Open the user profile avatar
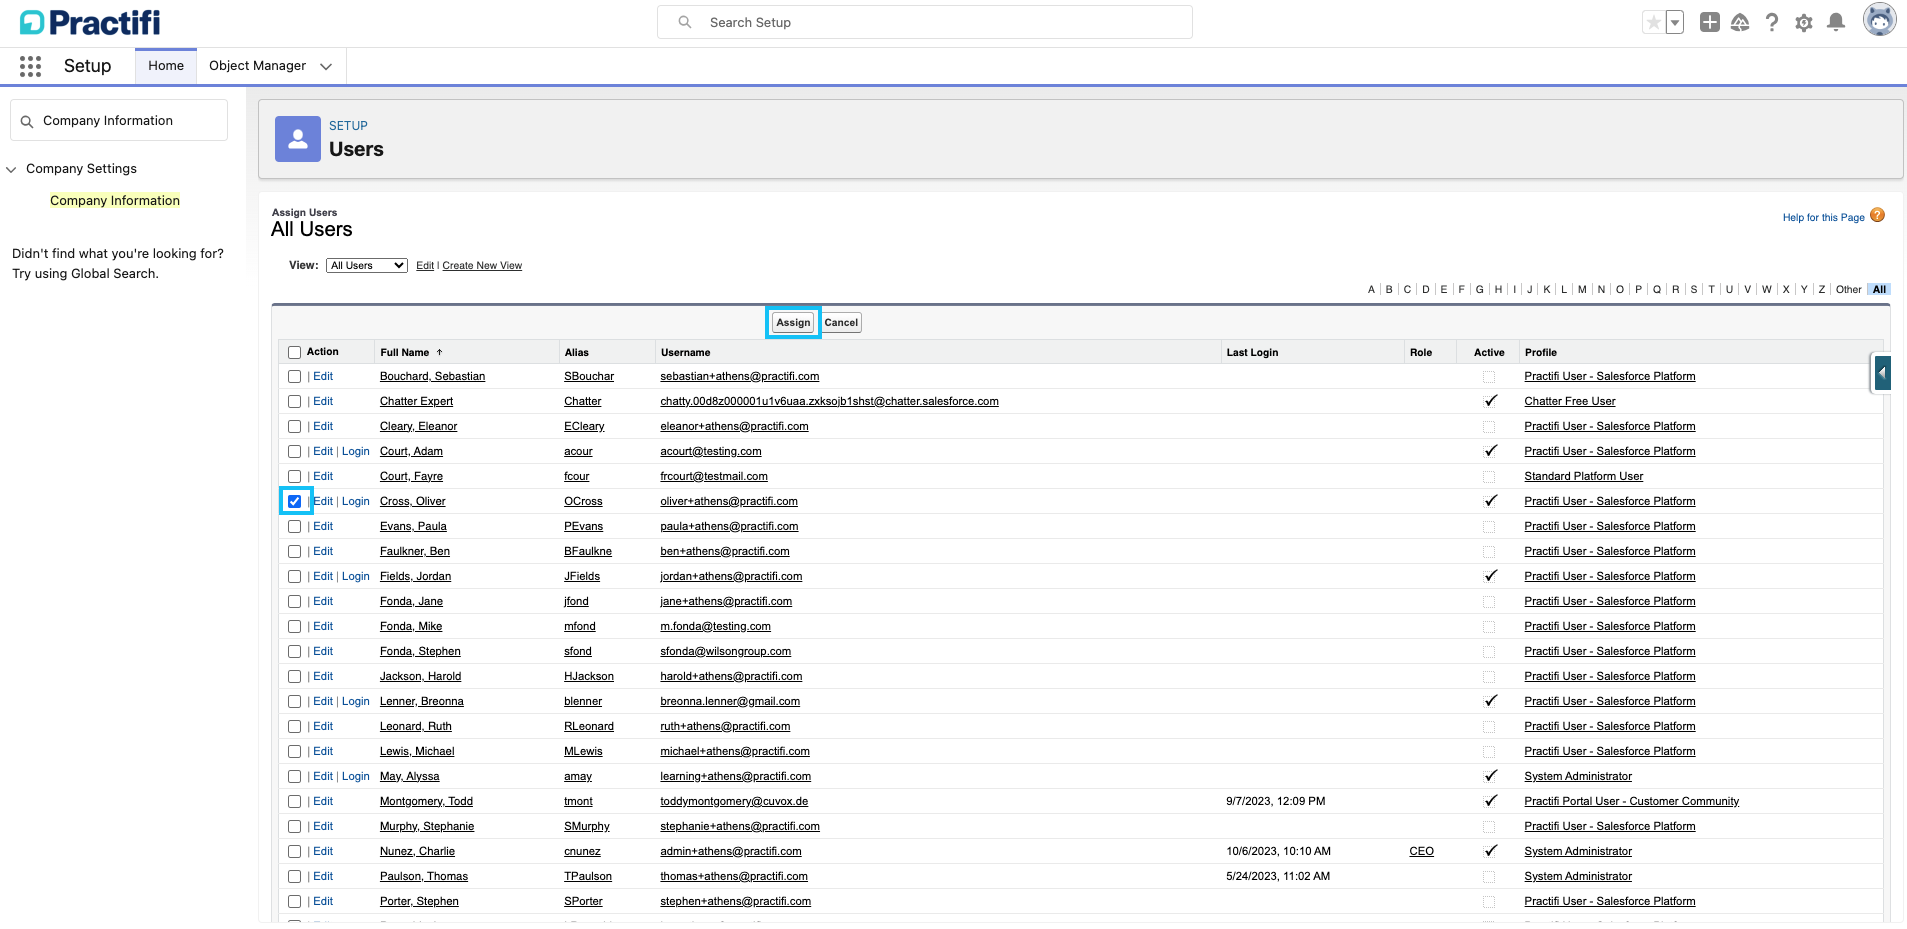 tap(1880, 20)
